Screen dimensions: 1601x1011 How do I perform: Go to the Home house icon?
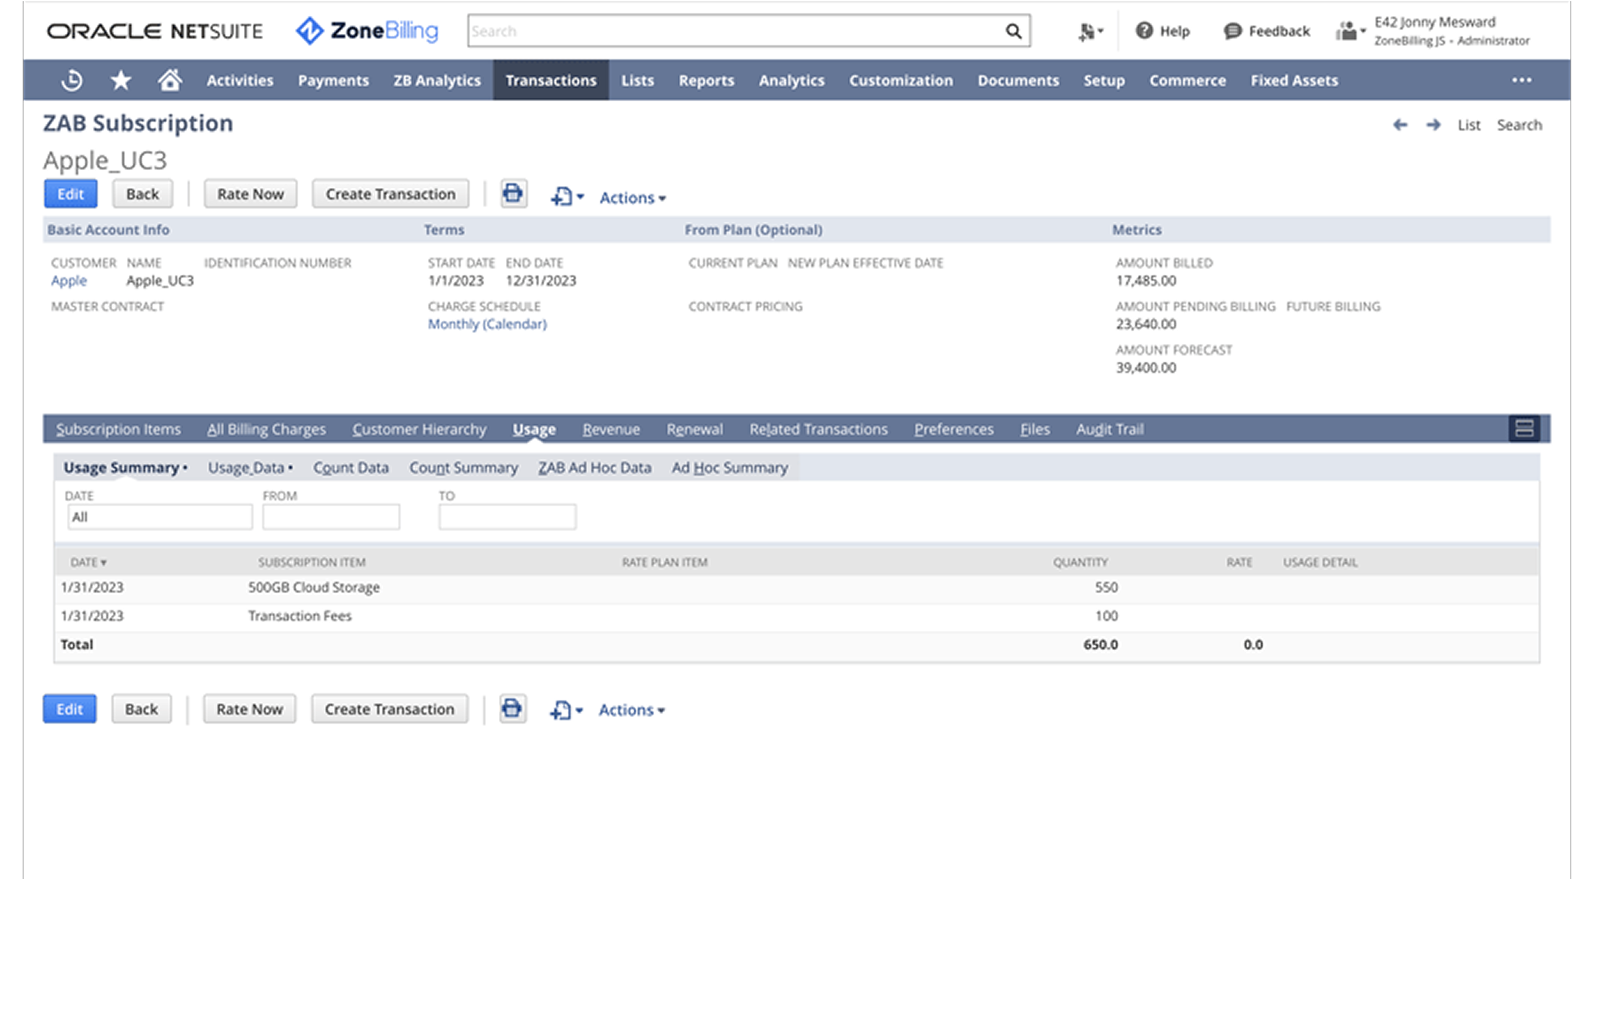coord(170,79)
